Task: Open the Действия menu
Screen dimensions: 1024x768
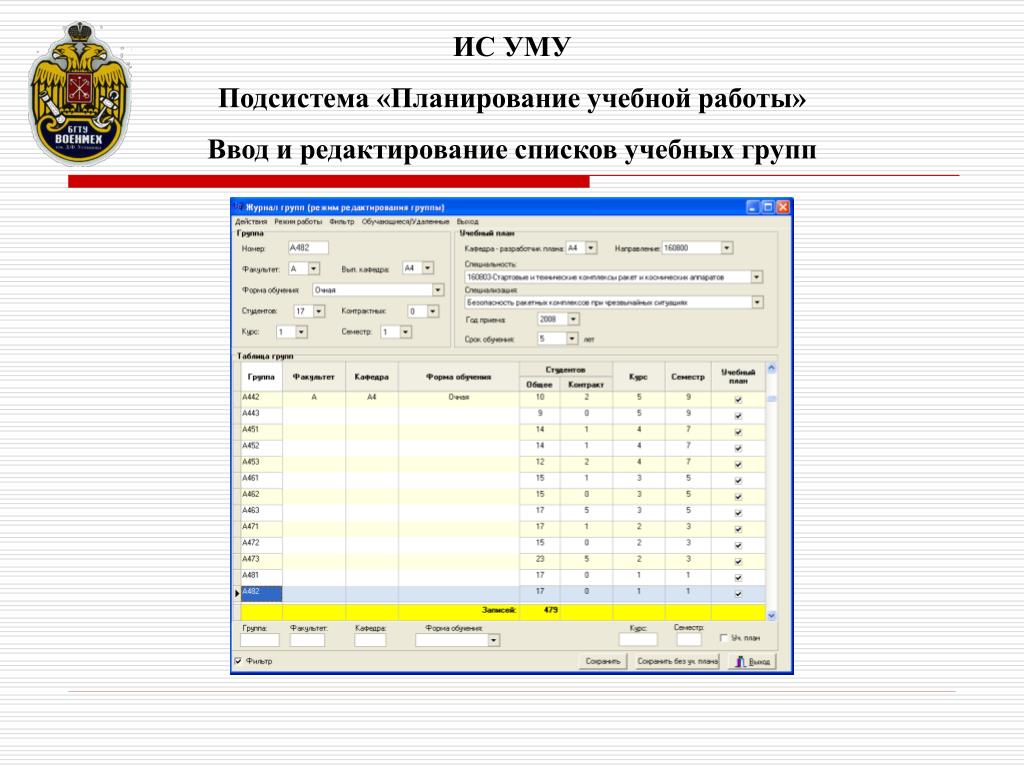Action: (251, 222)
